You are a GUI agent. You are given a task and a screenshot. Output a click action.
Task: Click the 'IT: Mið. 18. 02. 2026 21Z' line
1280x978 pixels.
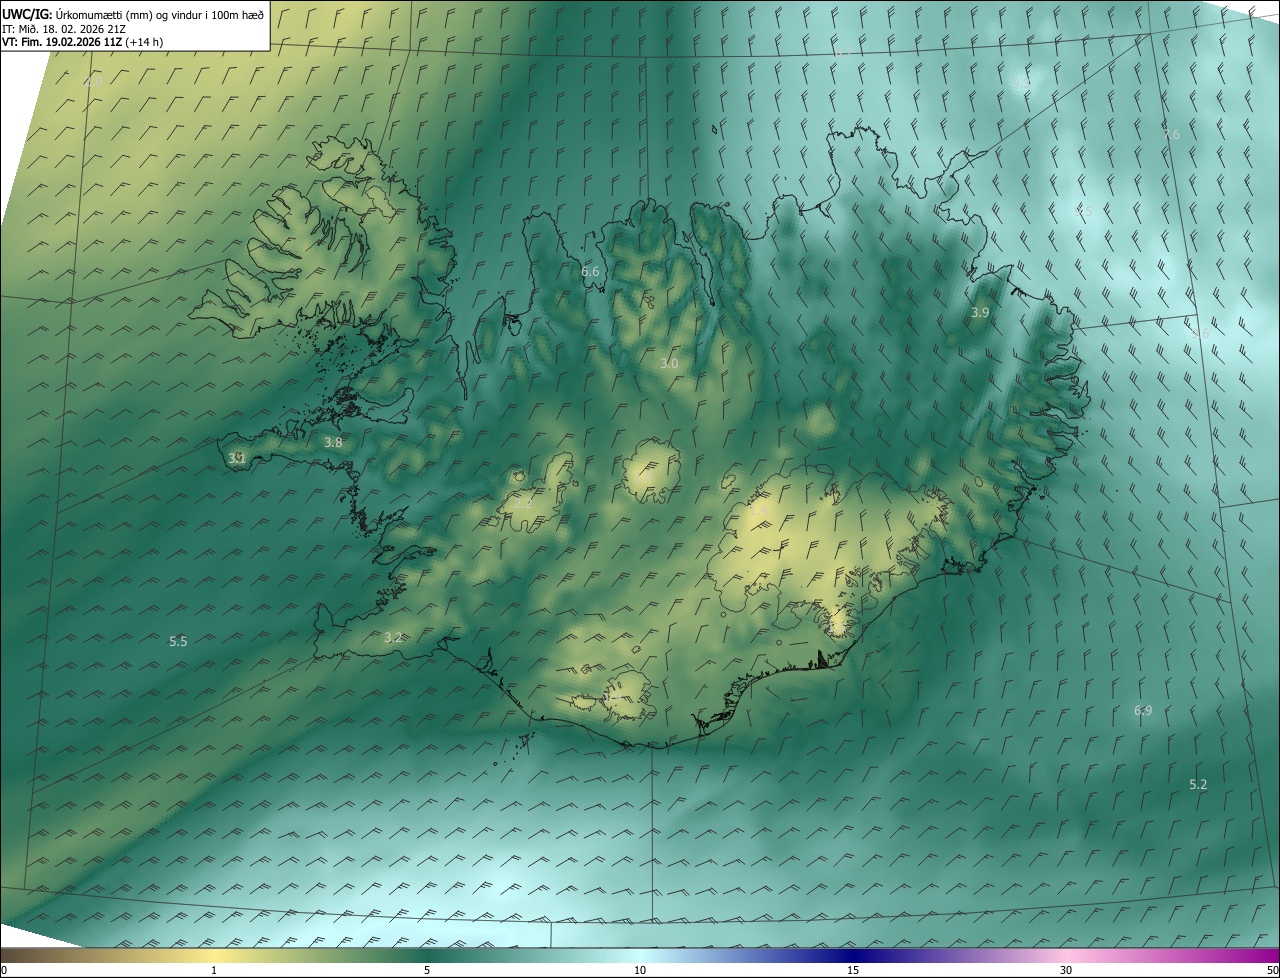tap(65, 28)
